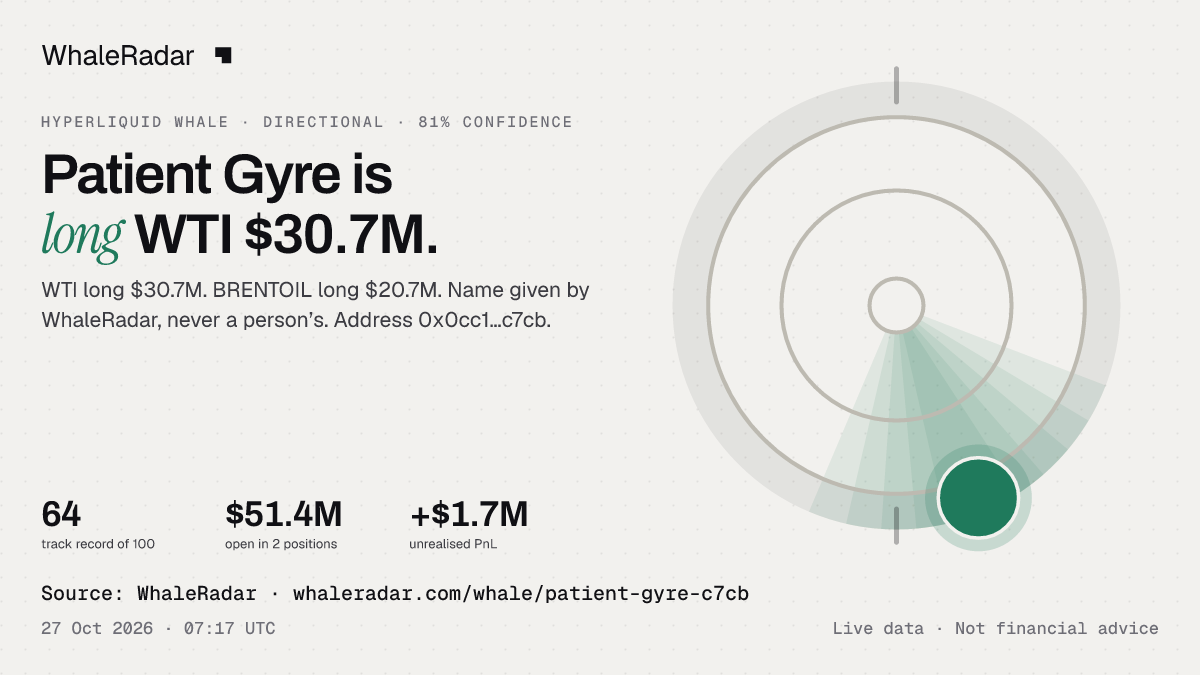This screenshot has width=1200, height=675.
Task: Click the Patient Gyre headline
Action: tap(217, 175)
